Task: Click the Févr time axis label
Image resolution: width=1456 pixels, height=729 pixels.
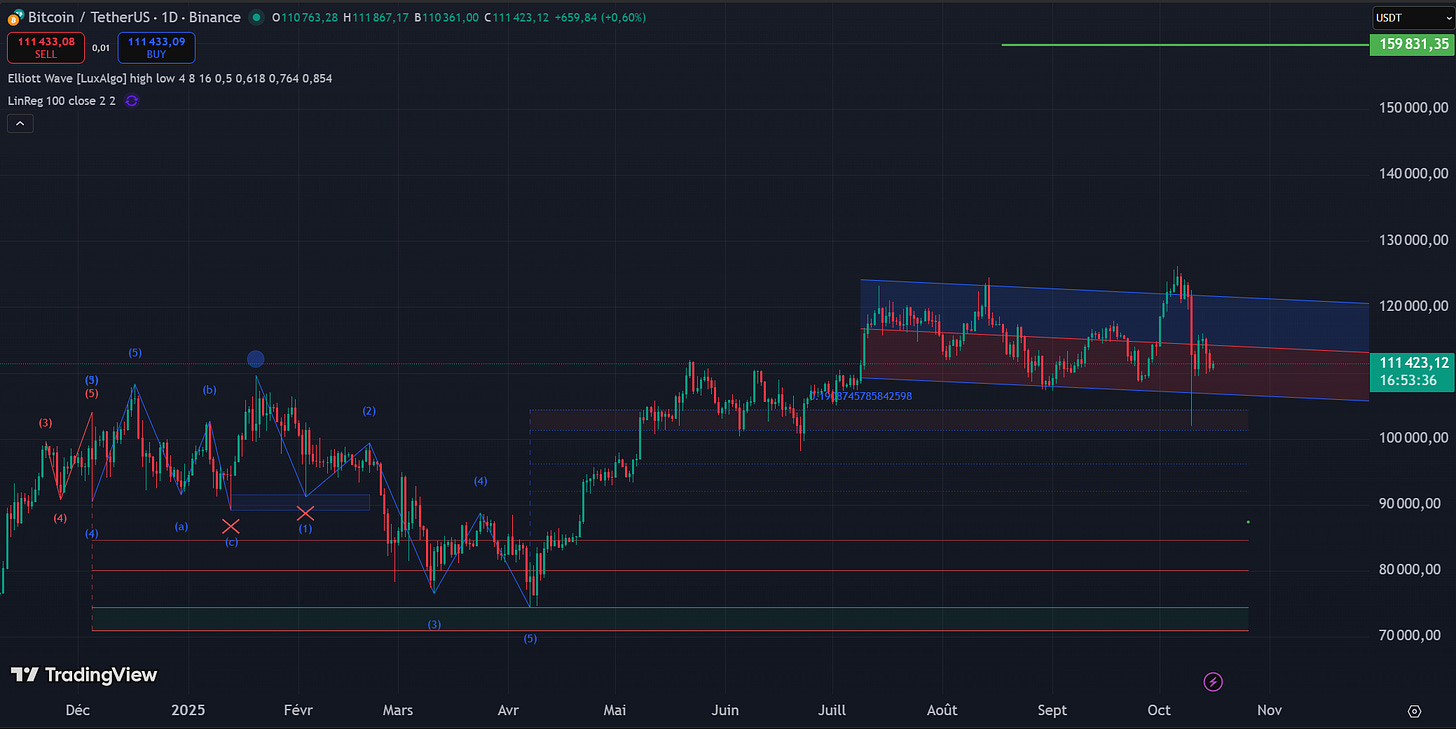Action: 298,710
